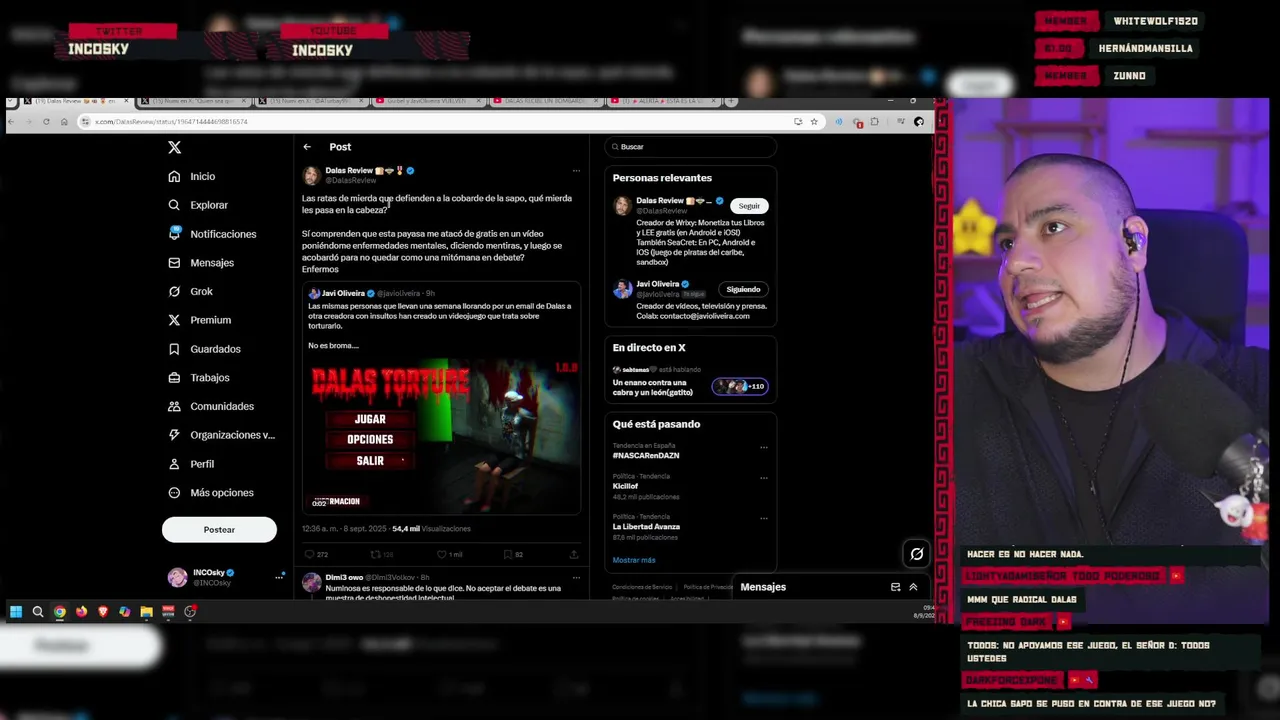Open Chrome from the taskbar
Screen dimensions: 1280x720
60,612
